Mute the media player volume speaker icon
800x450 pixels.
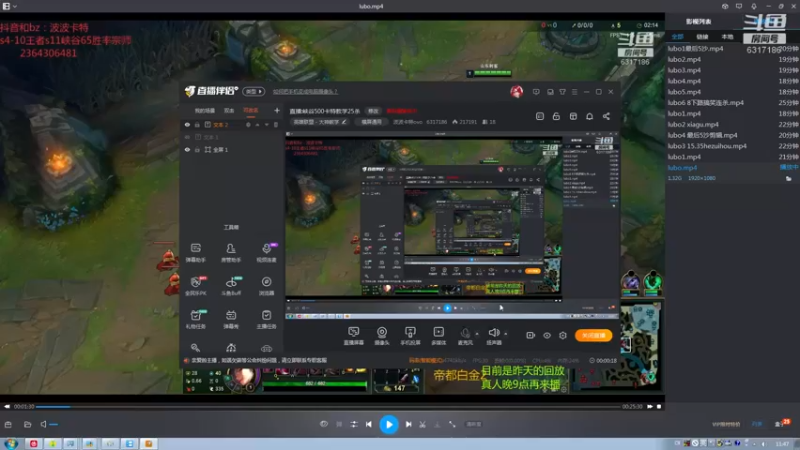click(43, 424)
